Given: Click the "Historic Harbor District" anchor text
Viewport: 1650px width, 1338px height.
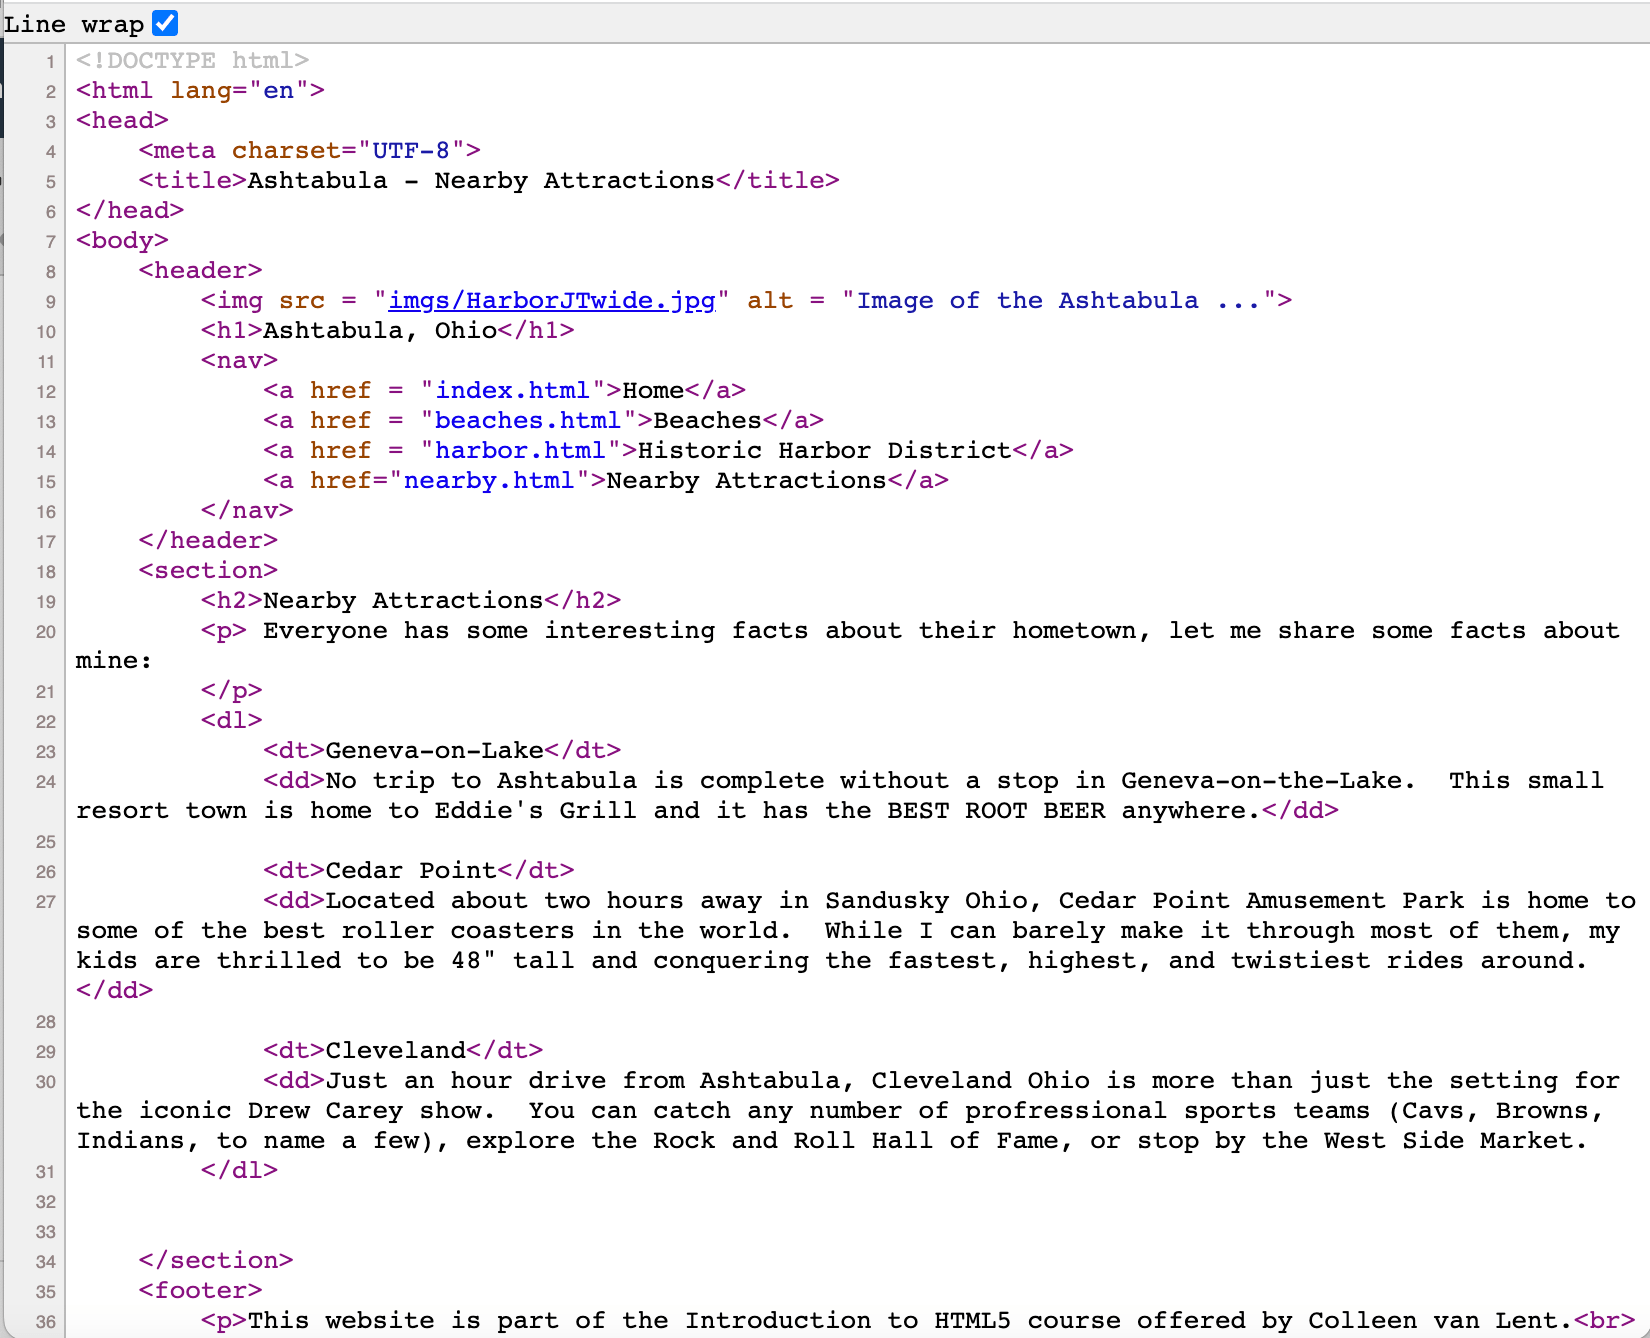Looking at the screenshot, I should pos(825,450).
